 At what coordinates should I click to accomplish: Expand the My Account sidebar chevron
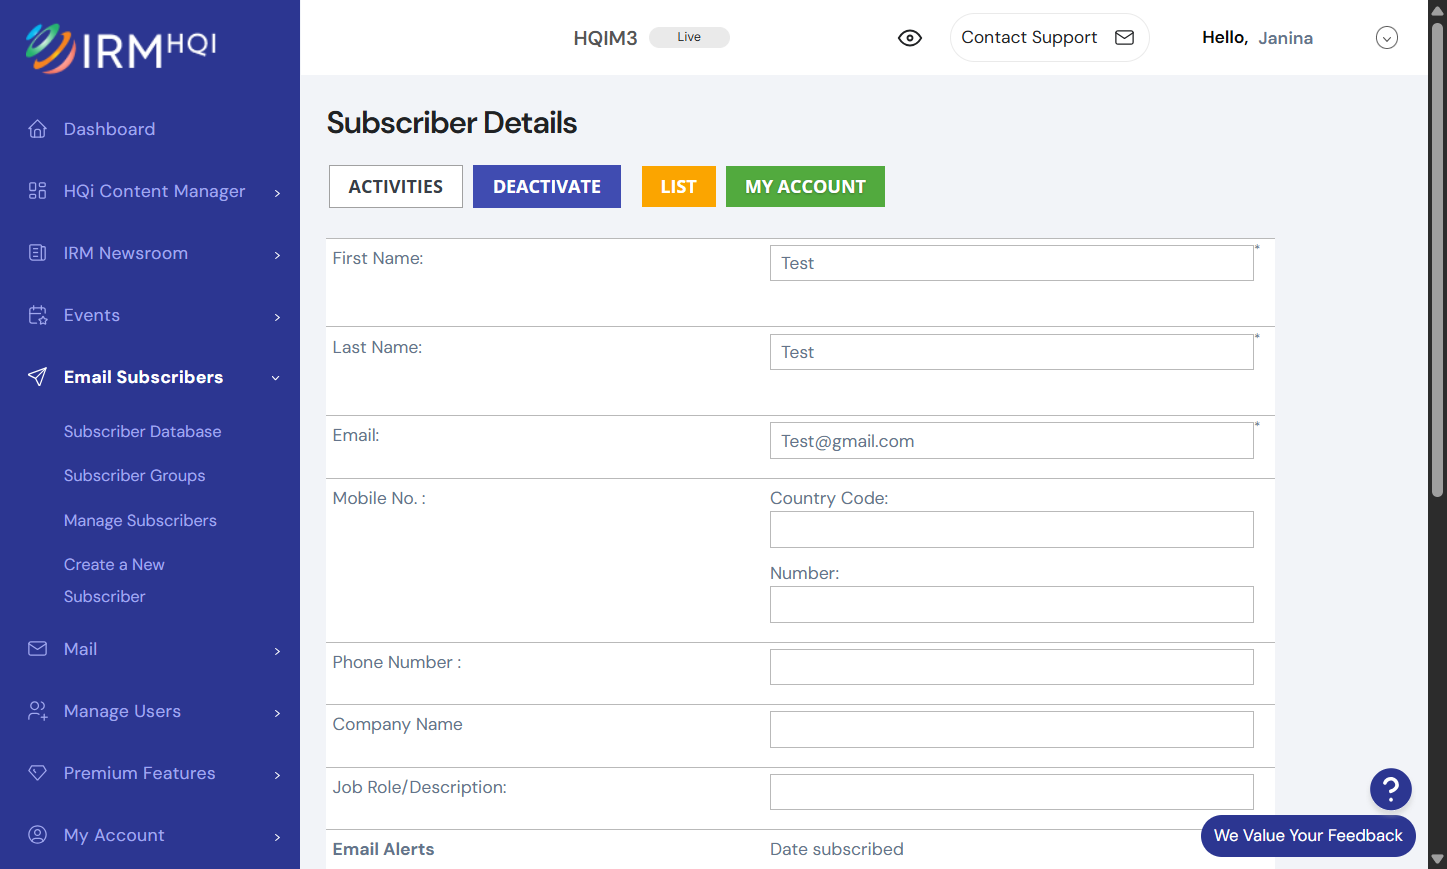[x=277, y=836]
